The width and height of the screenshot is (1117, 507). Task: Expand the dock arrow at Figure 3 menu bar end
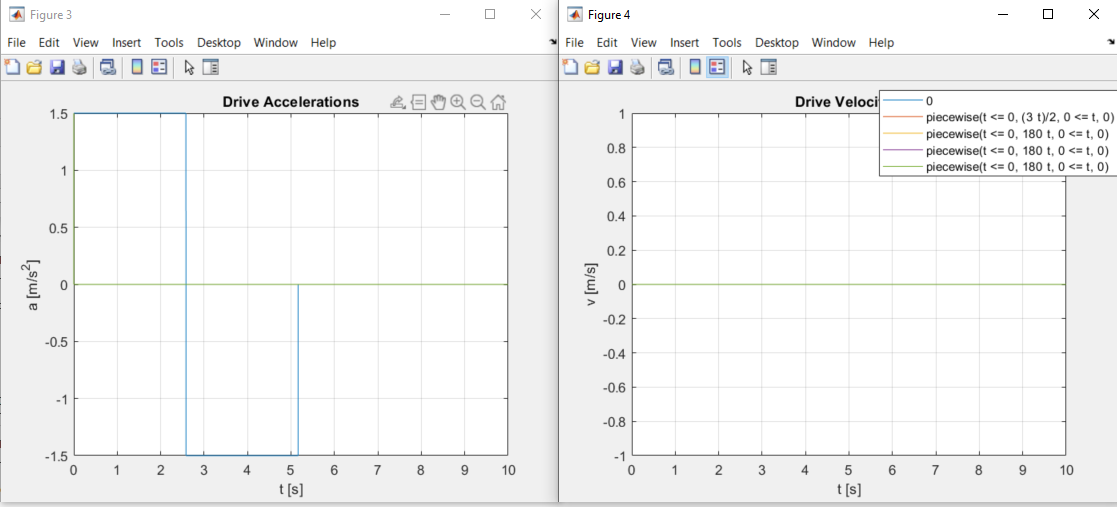(552, 43)
